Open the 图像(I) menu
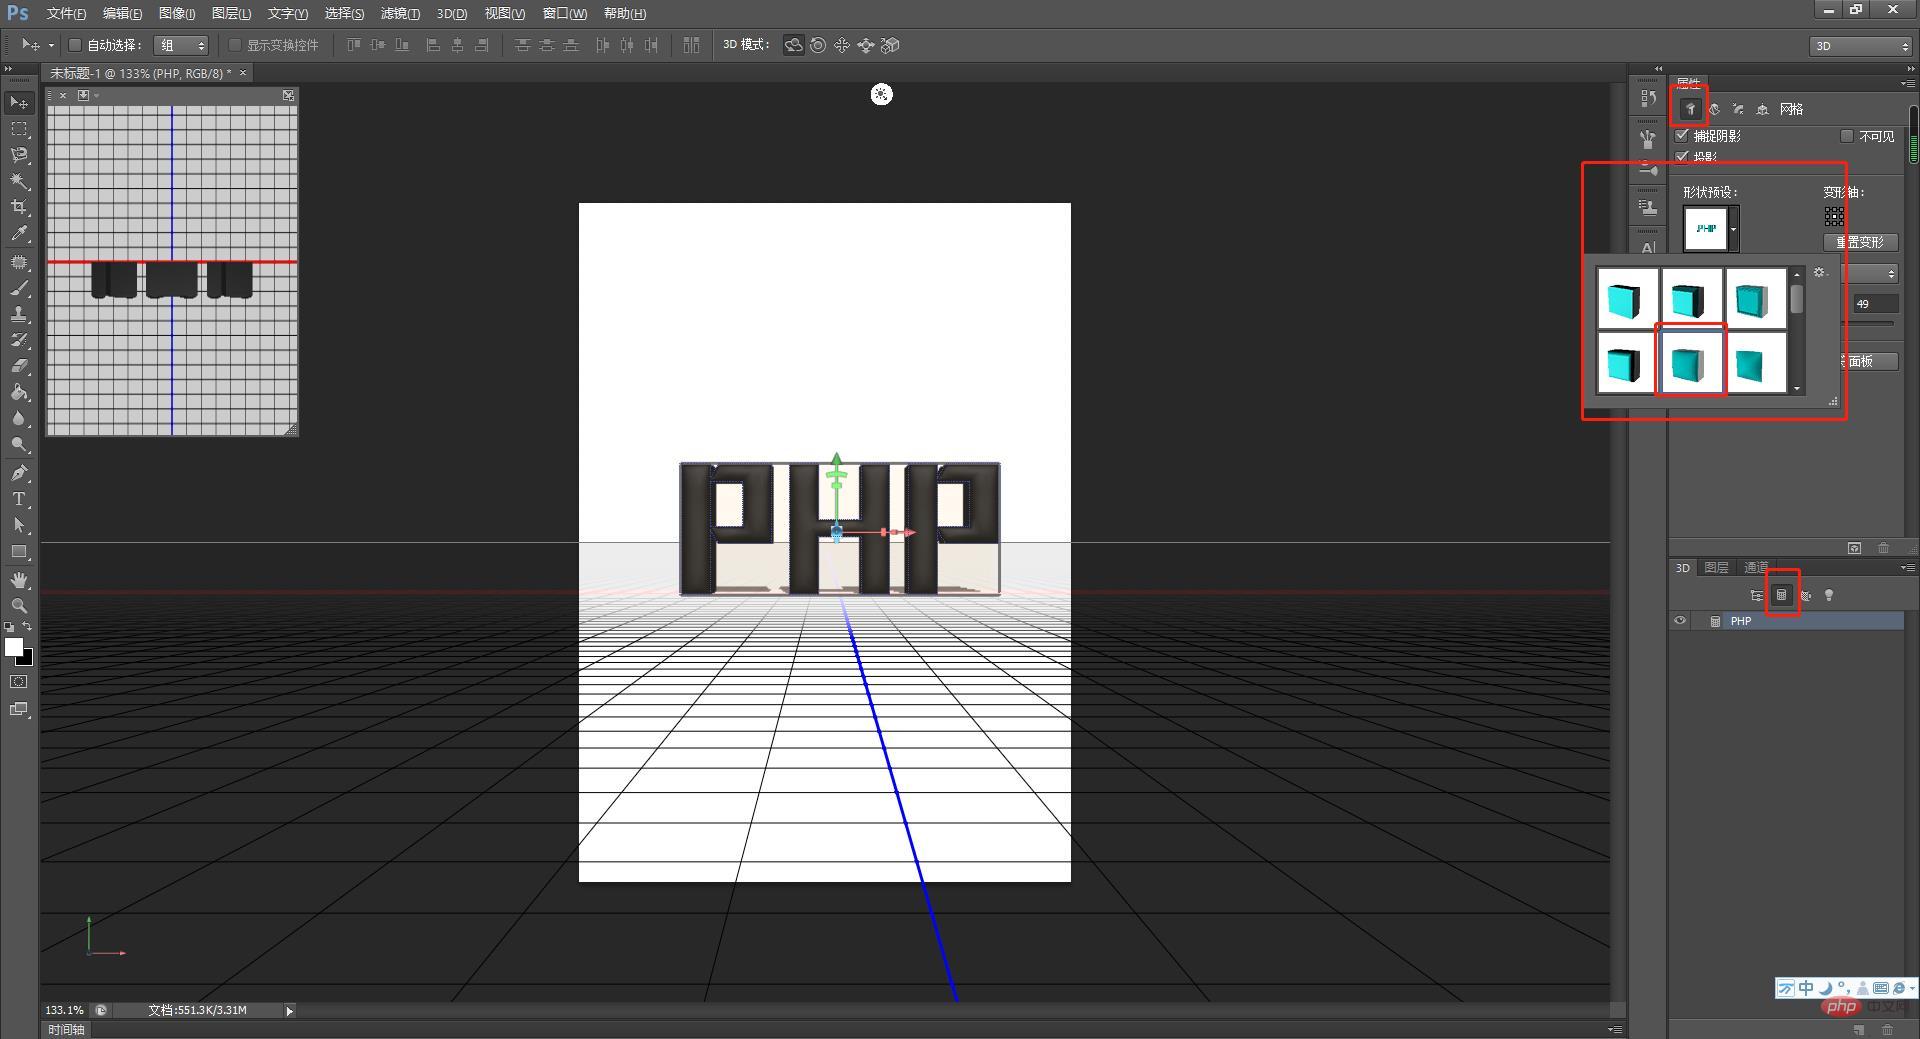 (x=177, y=13)
